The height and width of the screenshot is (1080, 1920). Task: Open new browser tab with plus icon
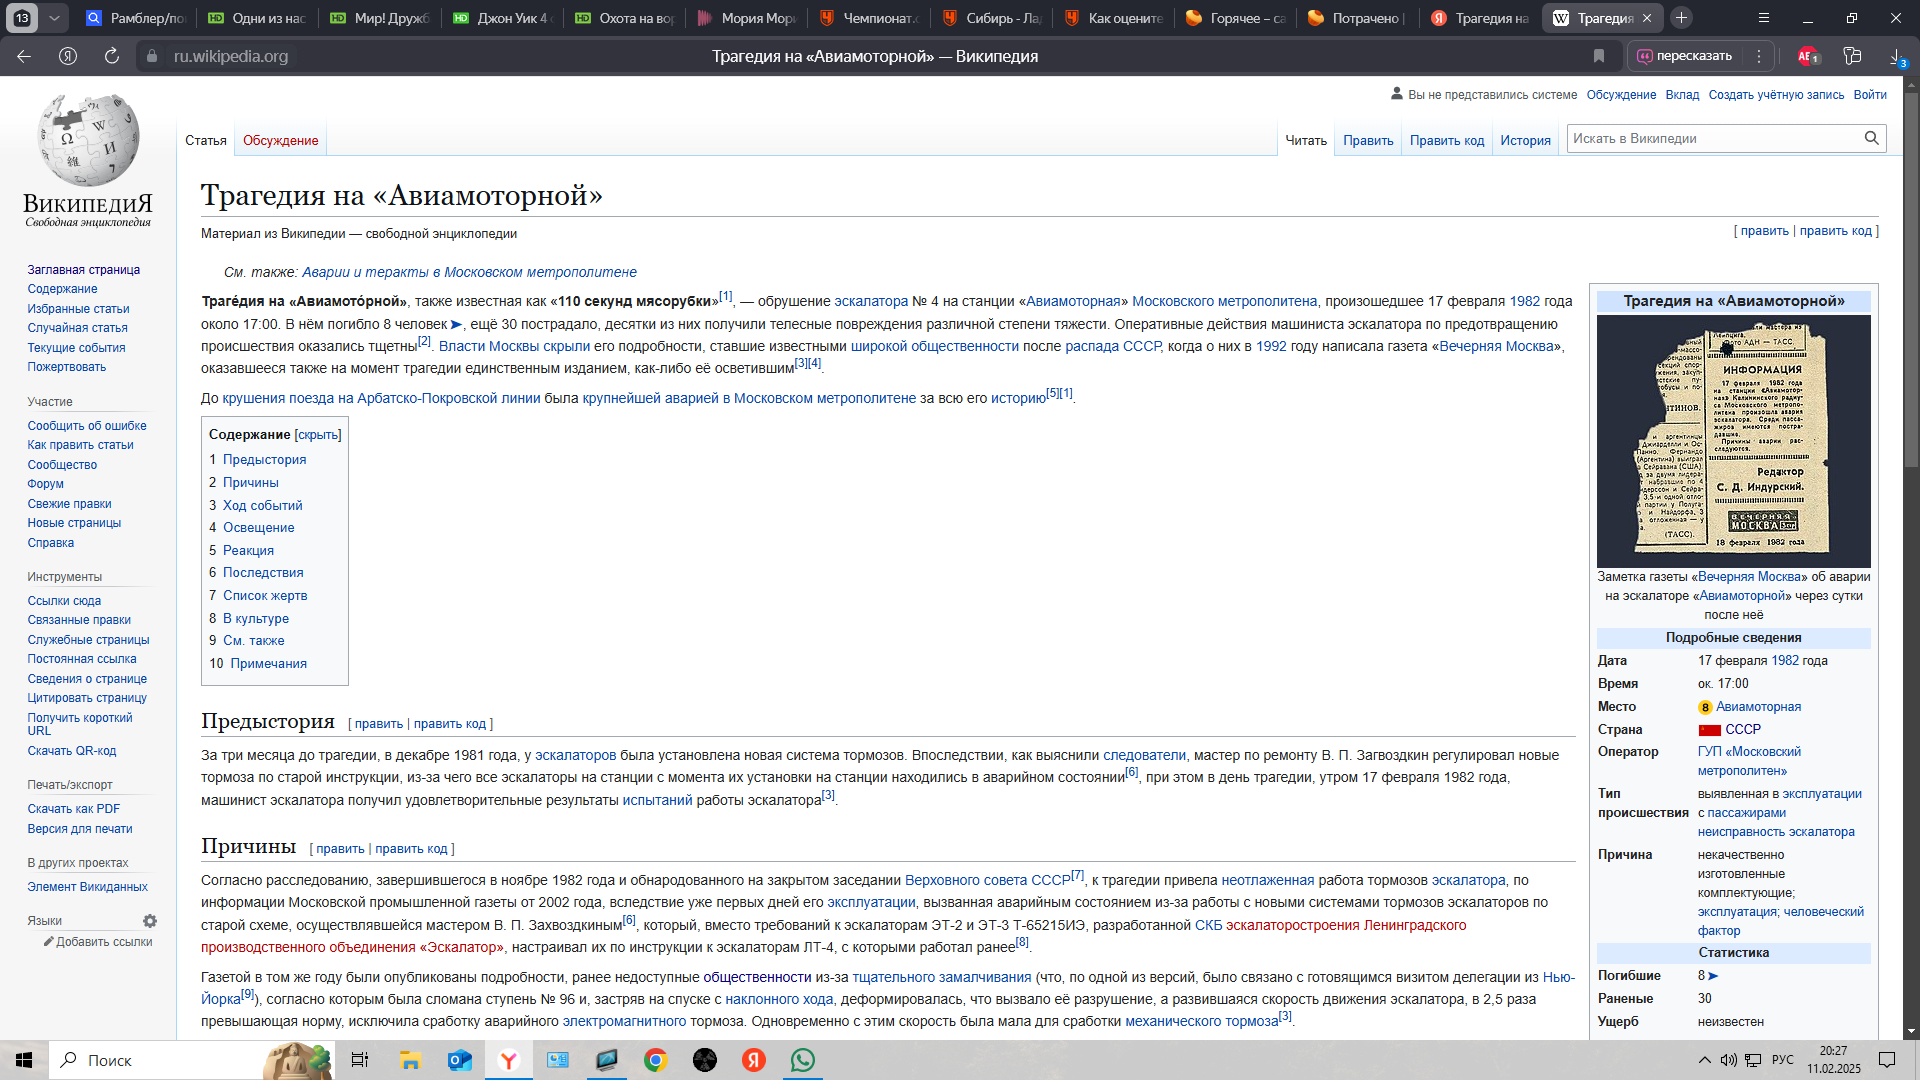1682,18
